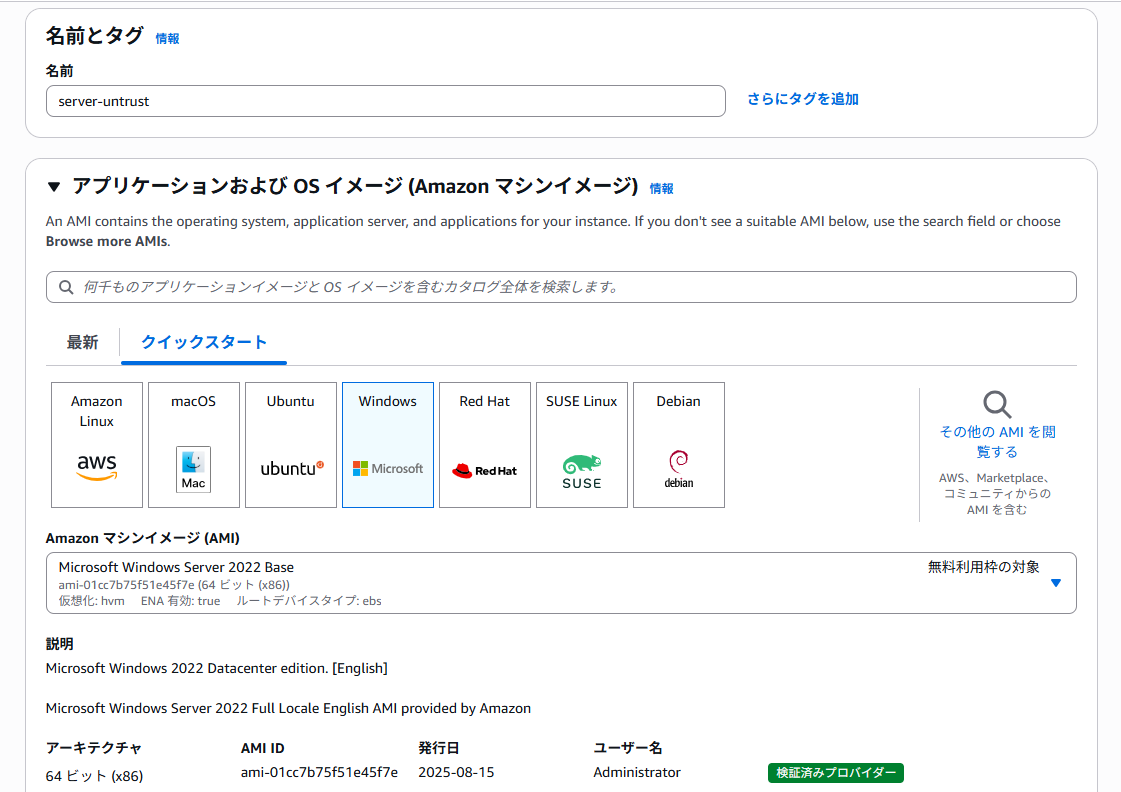Switch to the クイックスタート tab
Viewport: 1121px width, 792px height.
pyautogui.click(x=204, y=342)
